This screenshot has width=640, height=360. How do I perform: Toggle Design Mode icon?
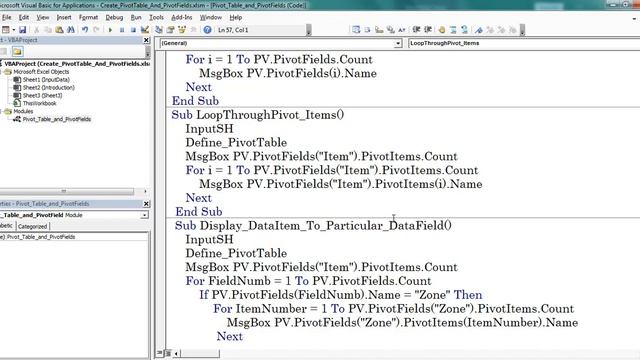(144, 30)
